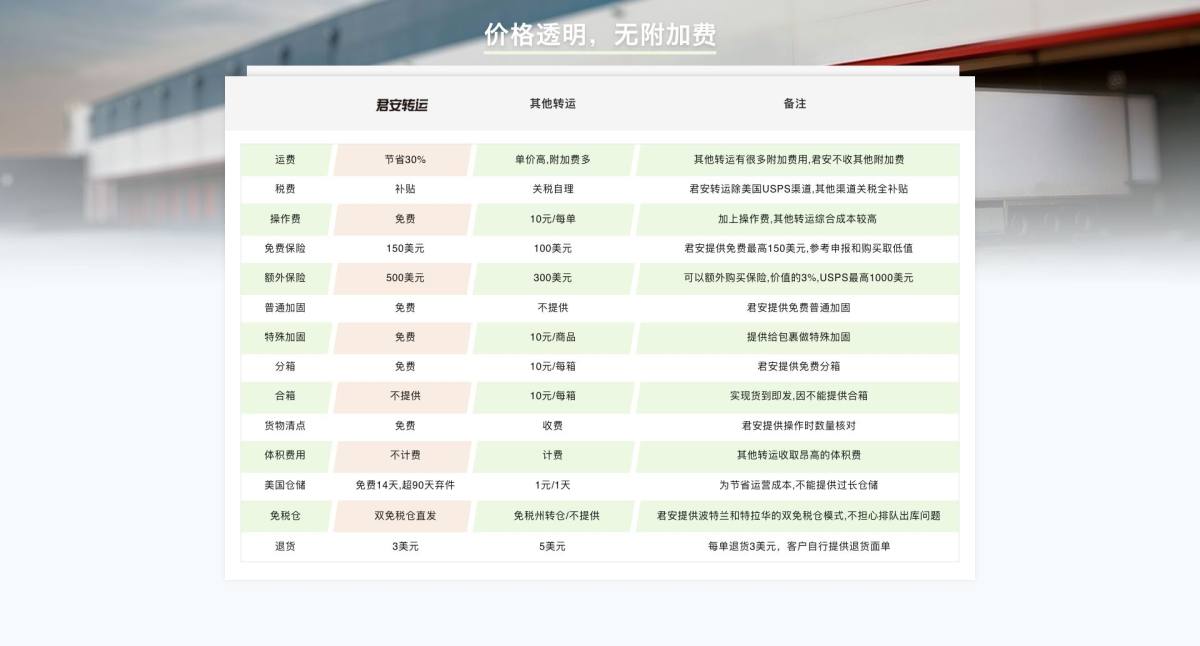Select the 免费14天,超90天弃件 cell
Viewport: 1200px width, 646px height.
(404, 486)
